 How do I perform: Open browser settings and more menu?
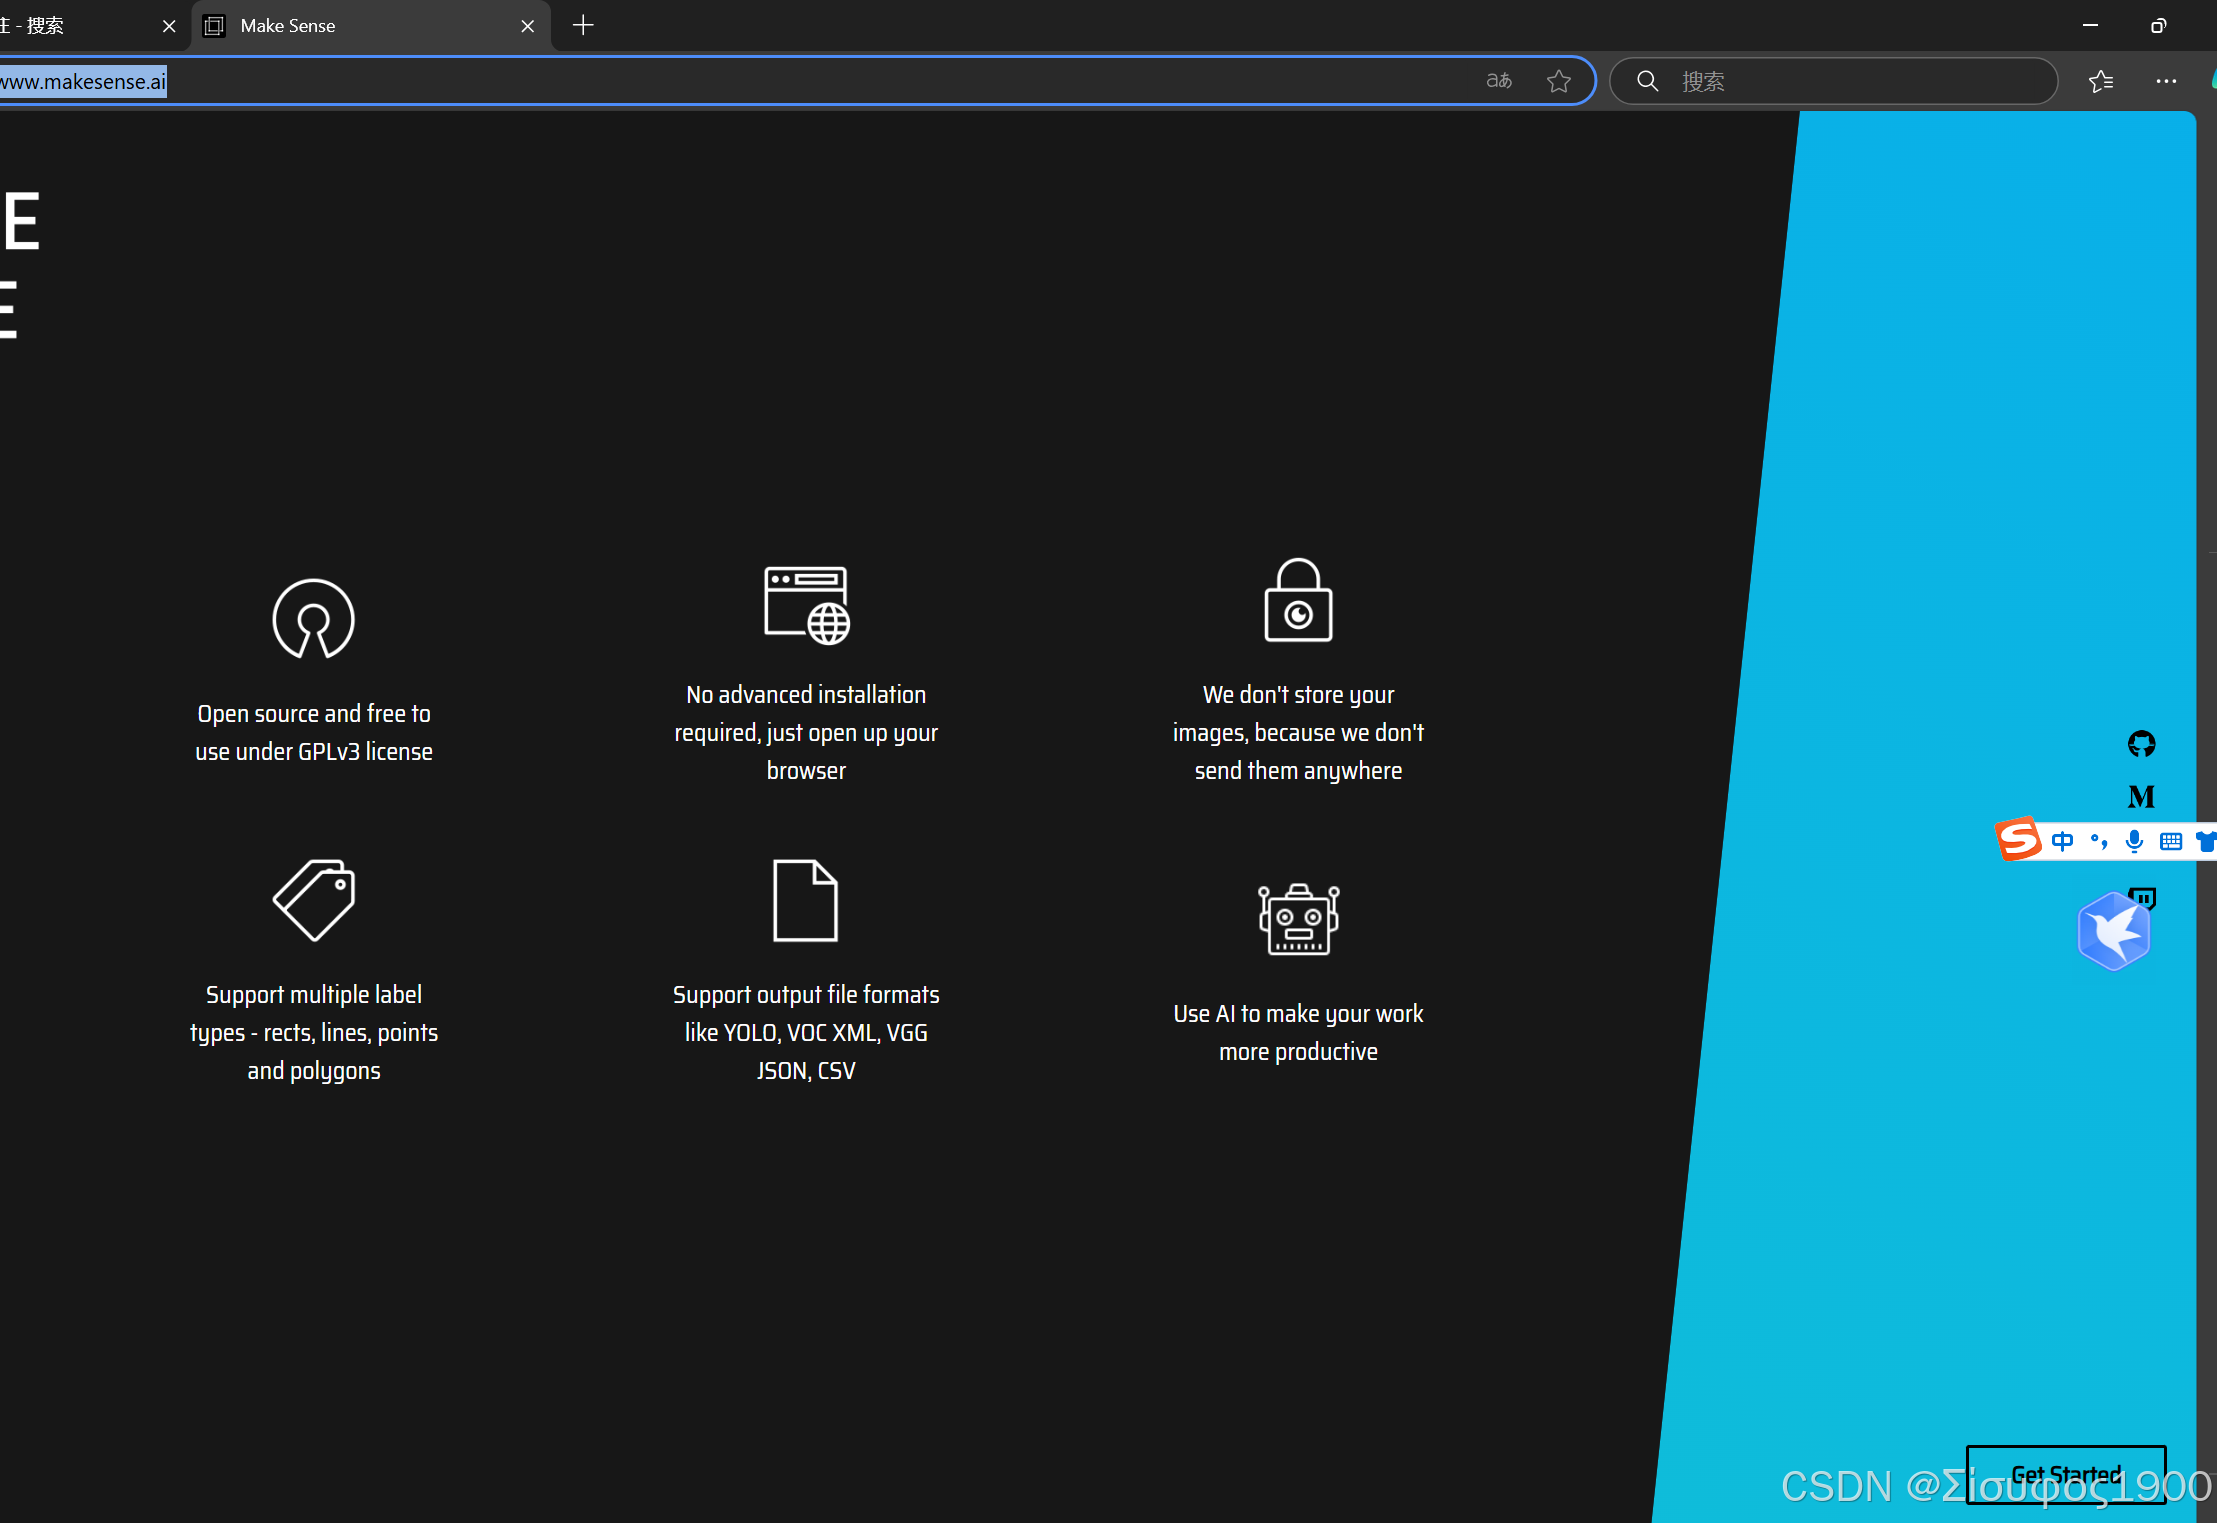(x=2166, y=81)
